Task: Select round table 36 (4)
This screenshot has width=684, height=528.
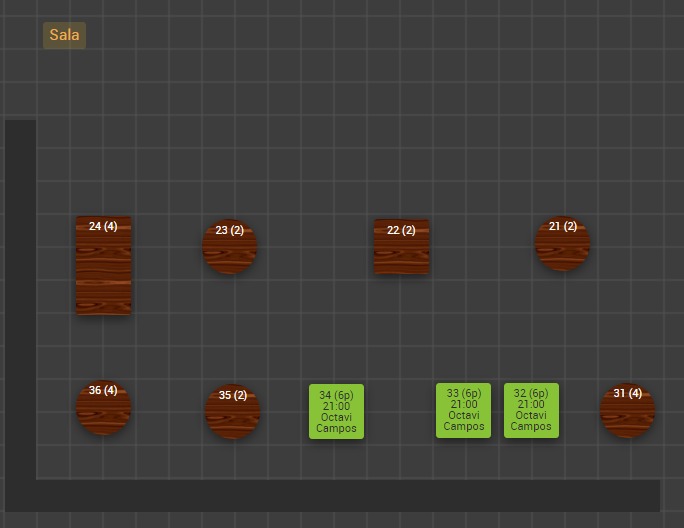Action: [x=103, y=408]
